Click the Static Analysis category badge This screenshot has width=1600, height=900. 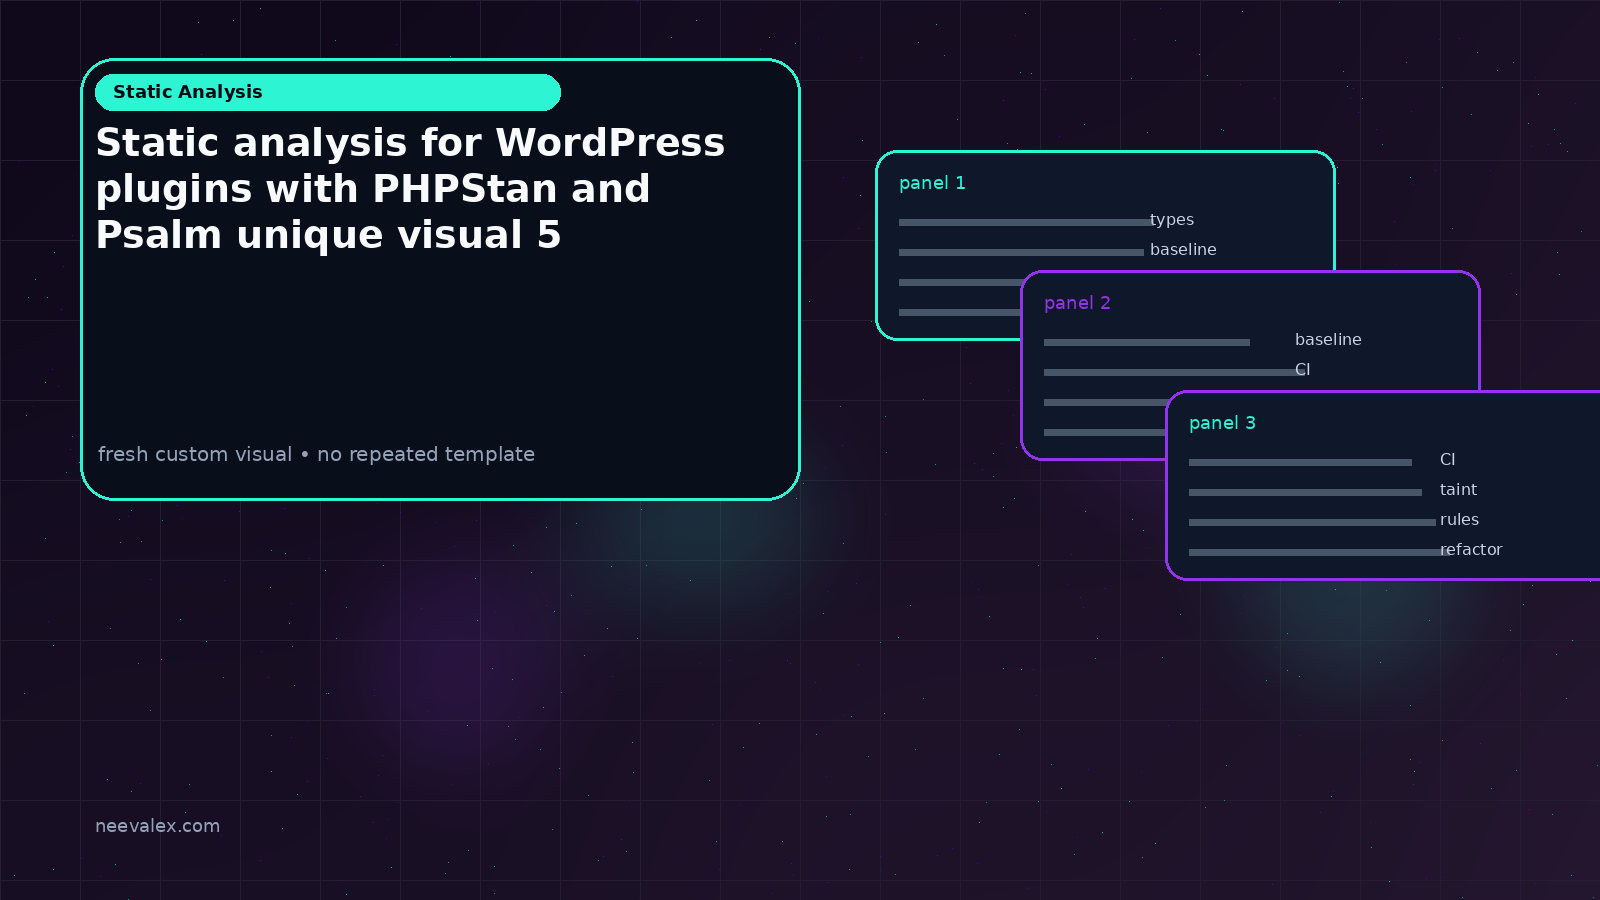pyautogui.click(x=328, y=92)
